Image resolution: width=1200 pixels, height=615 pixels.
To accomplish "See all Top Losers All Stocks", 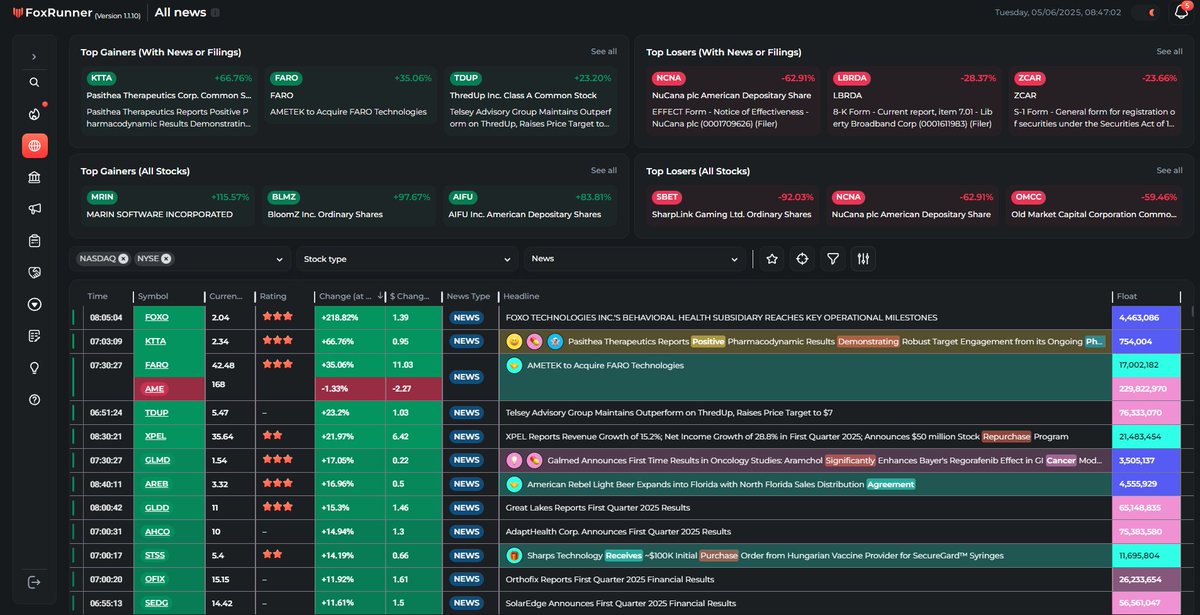I will [x=1169, y=170].
